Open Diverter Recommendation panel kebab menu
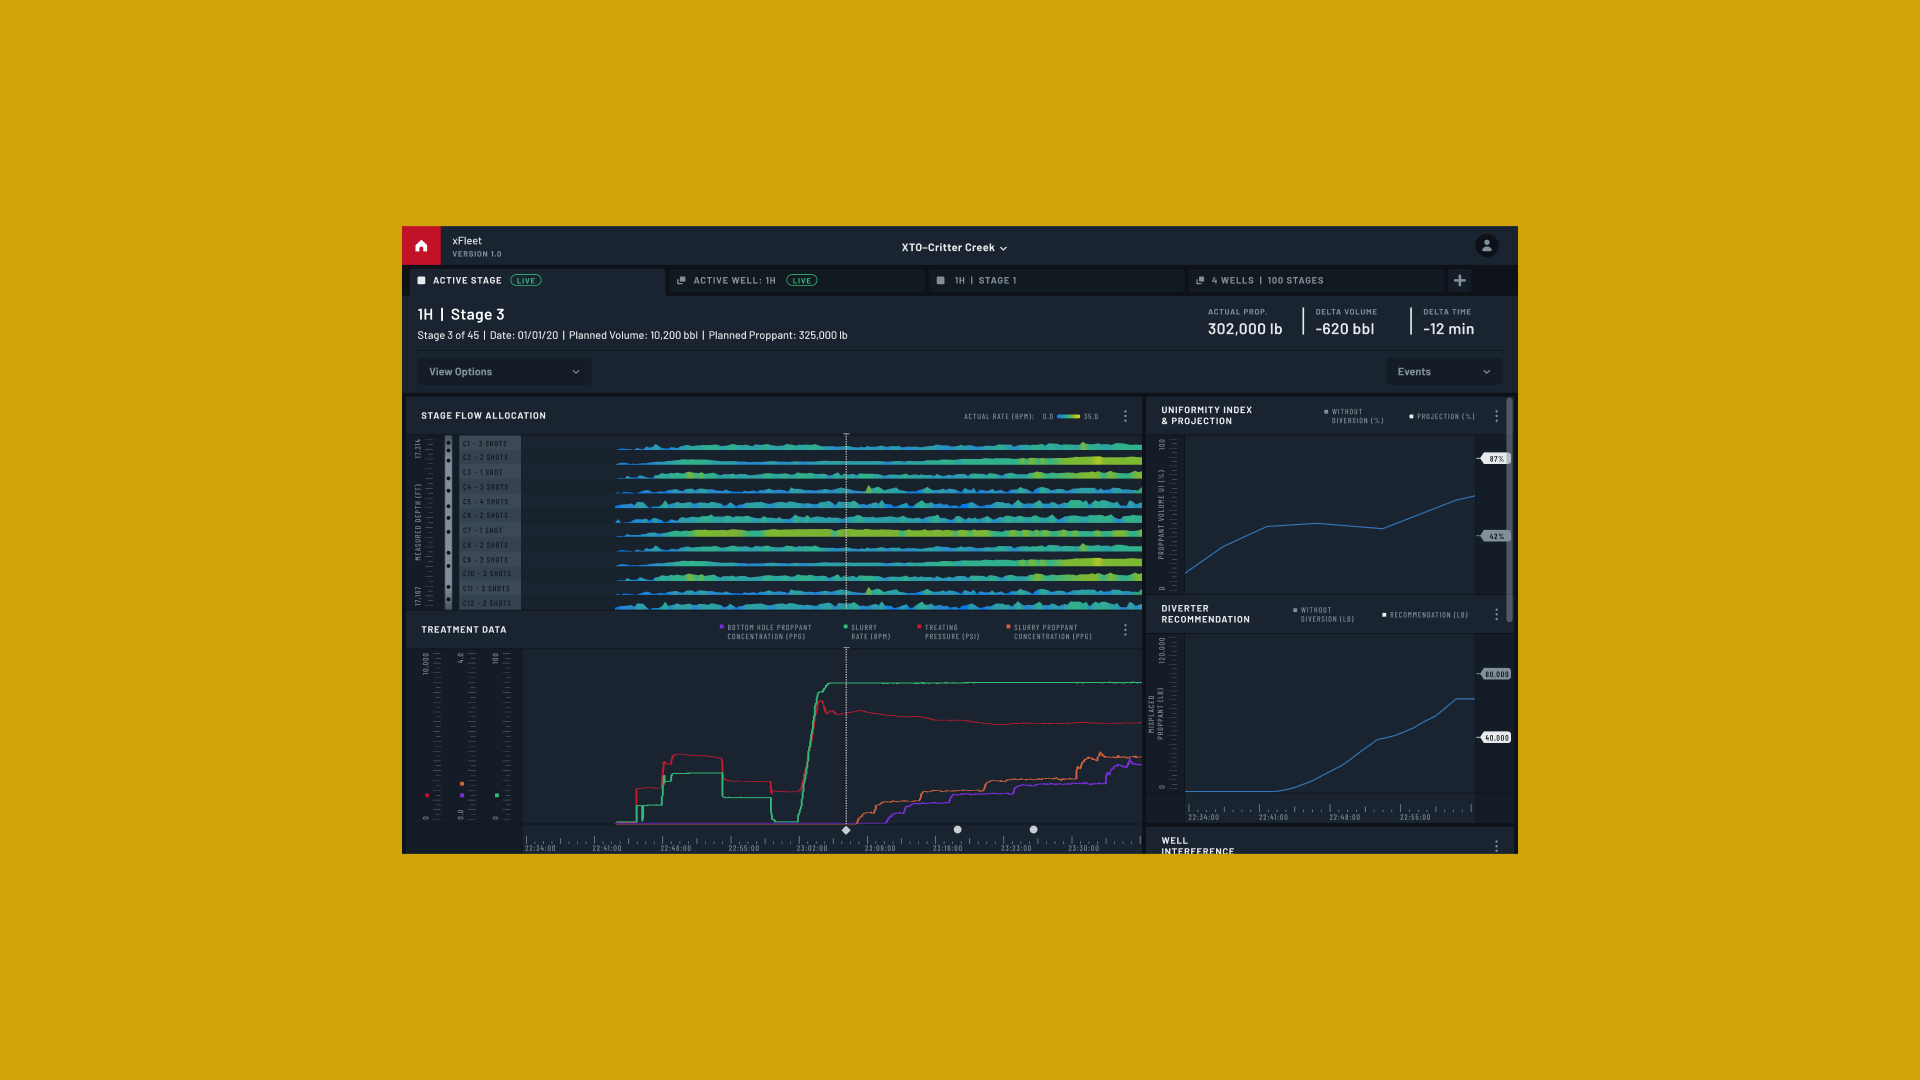The image size is (1920, 1080). point(1496,615)
